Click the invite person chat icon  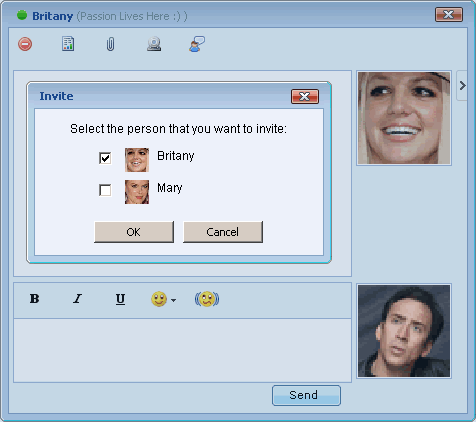(197, 44)
